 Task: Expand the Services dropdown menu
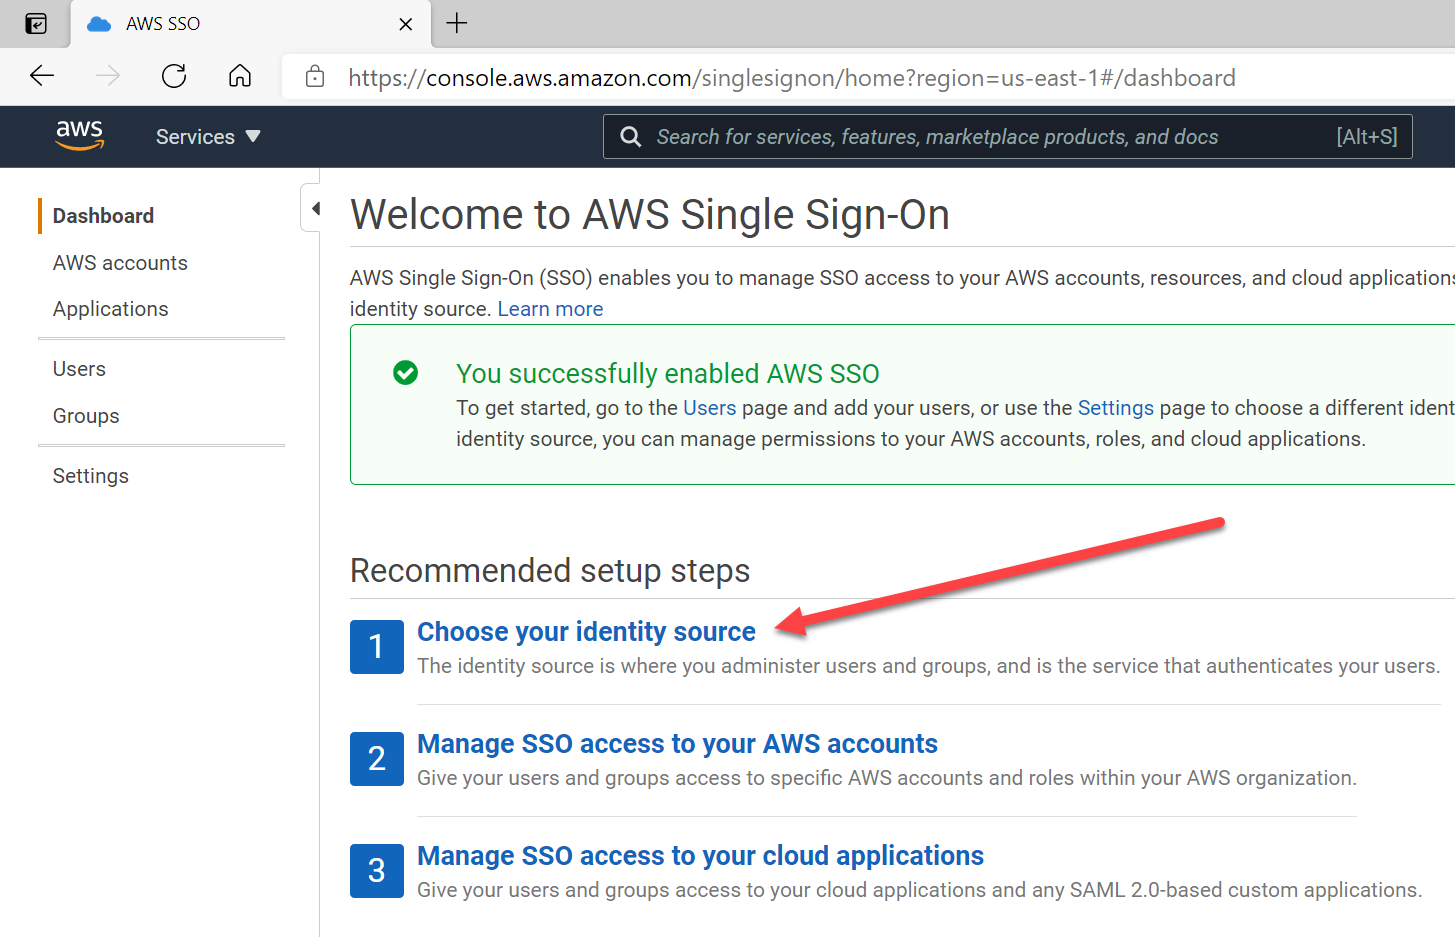click(207, 137)
